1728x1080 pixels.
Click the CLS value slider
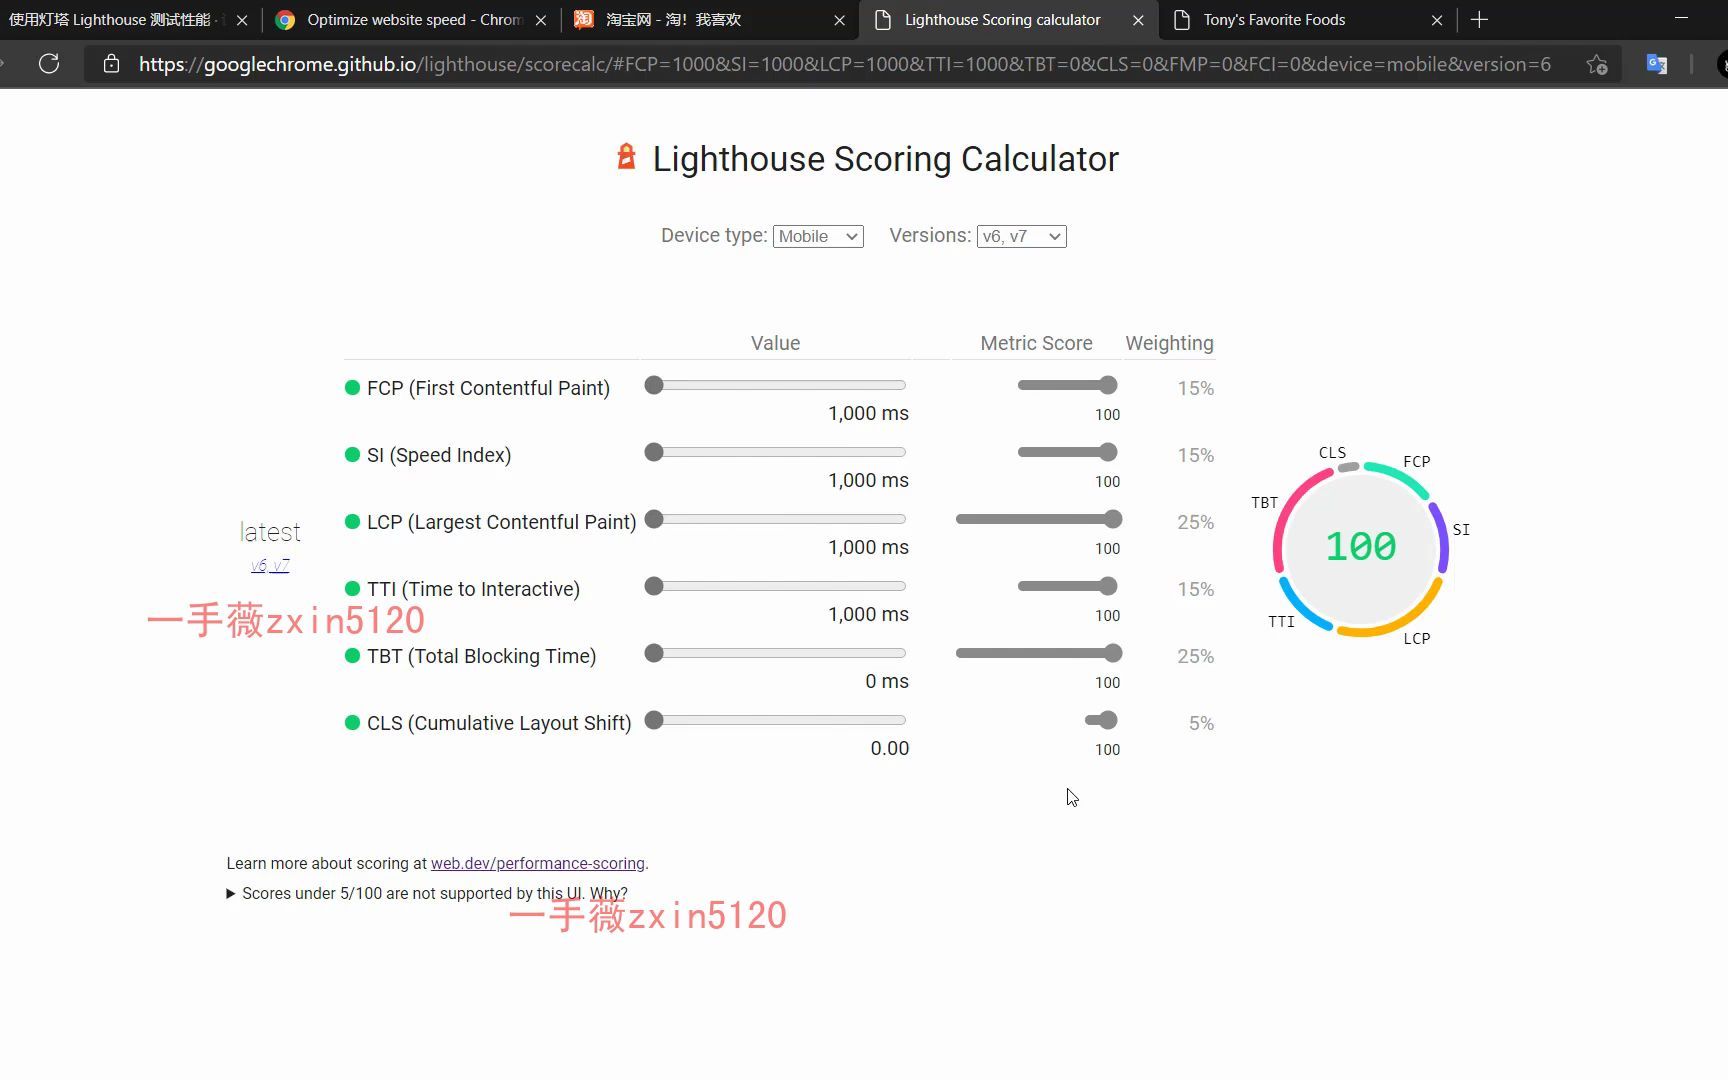775,720
